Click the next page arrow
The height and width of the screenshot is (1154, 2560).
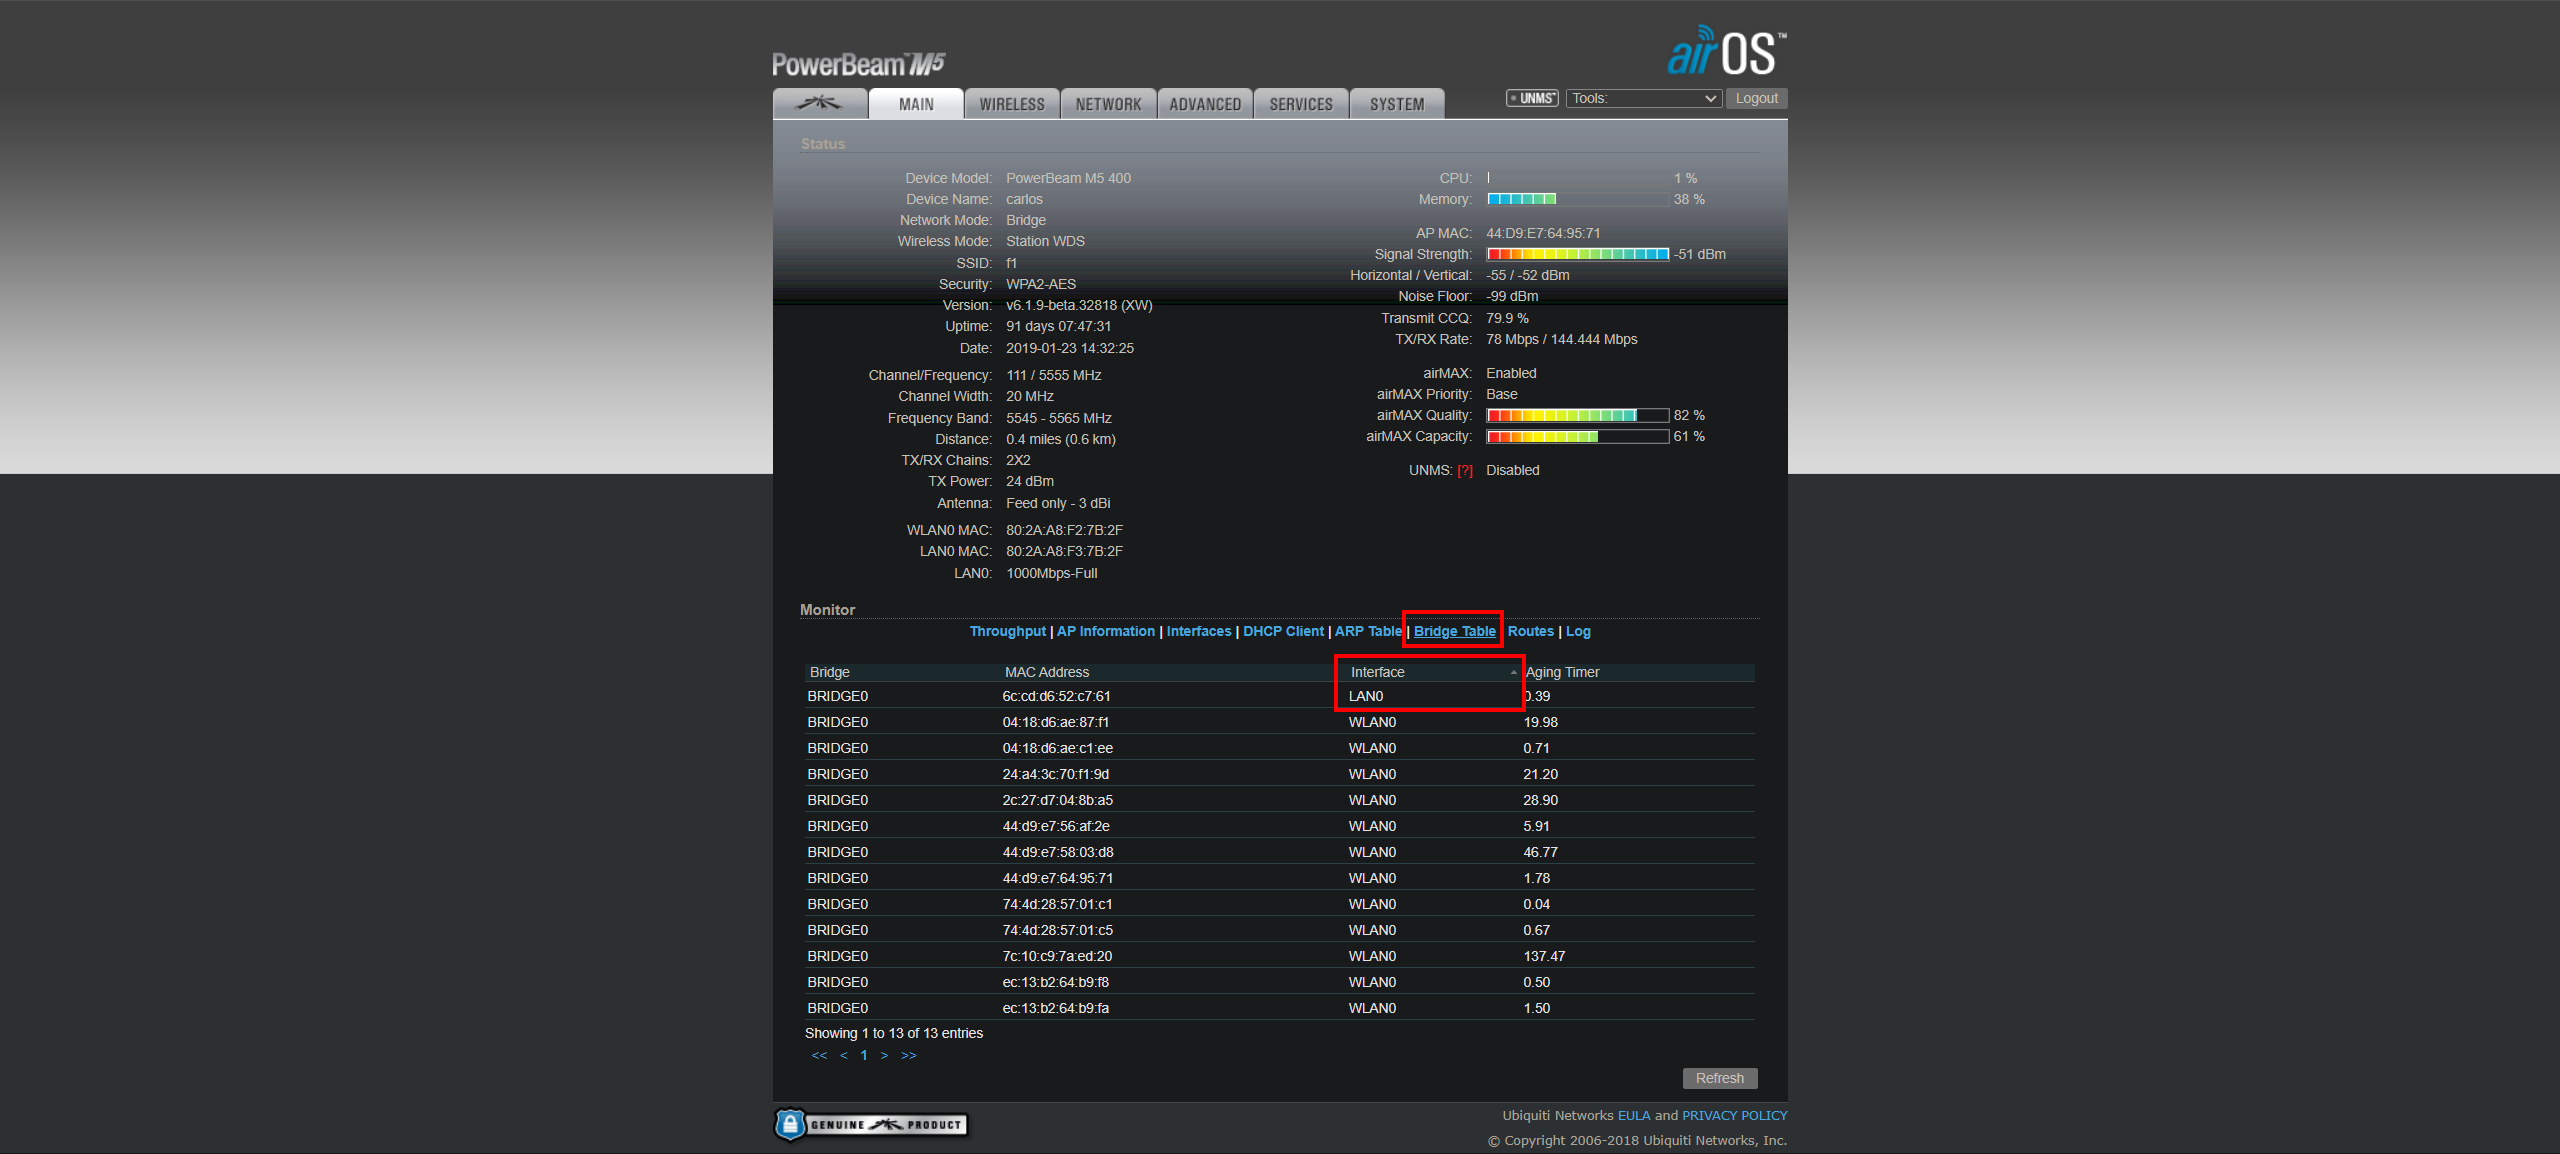pyautogui.click(x=884, y=1056)
